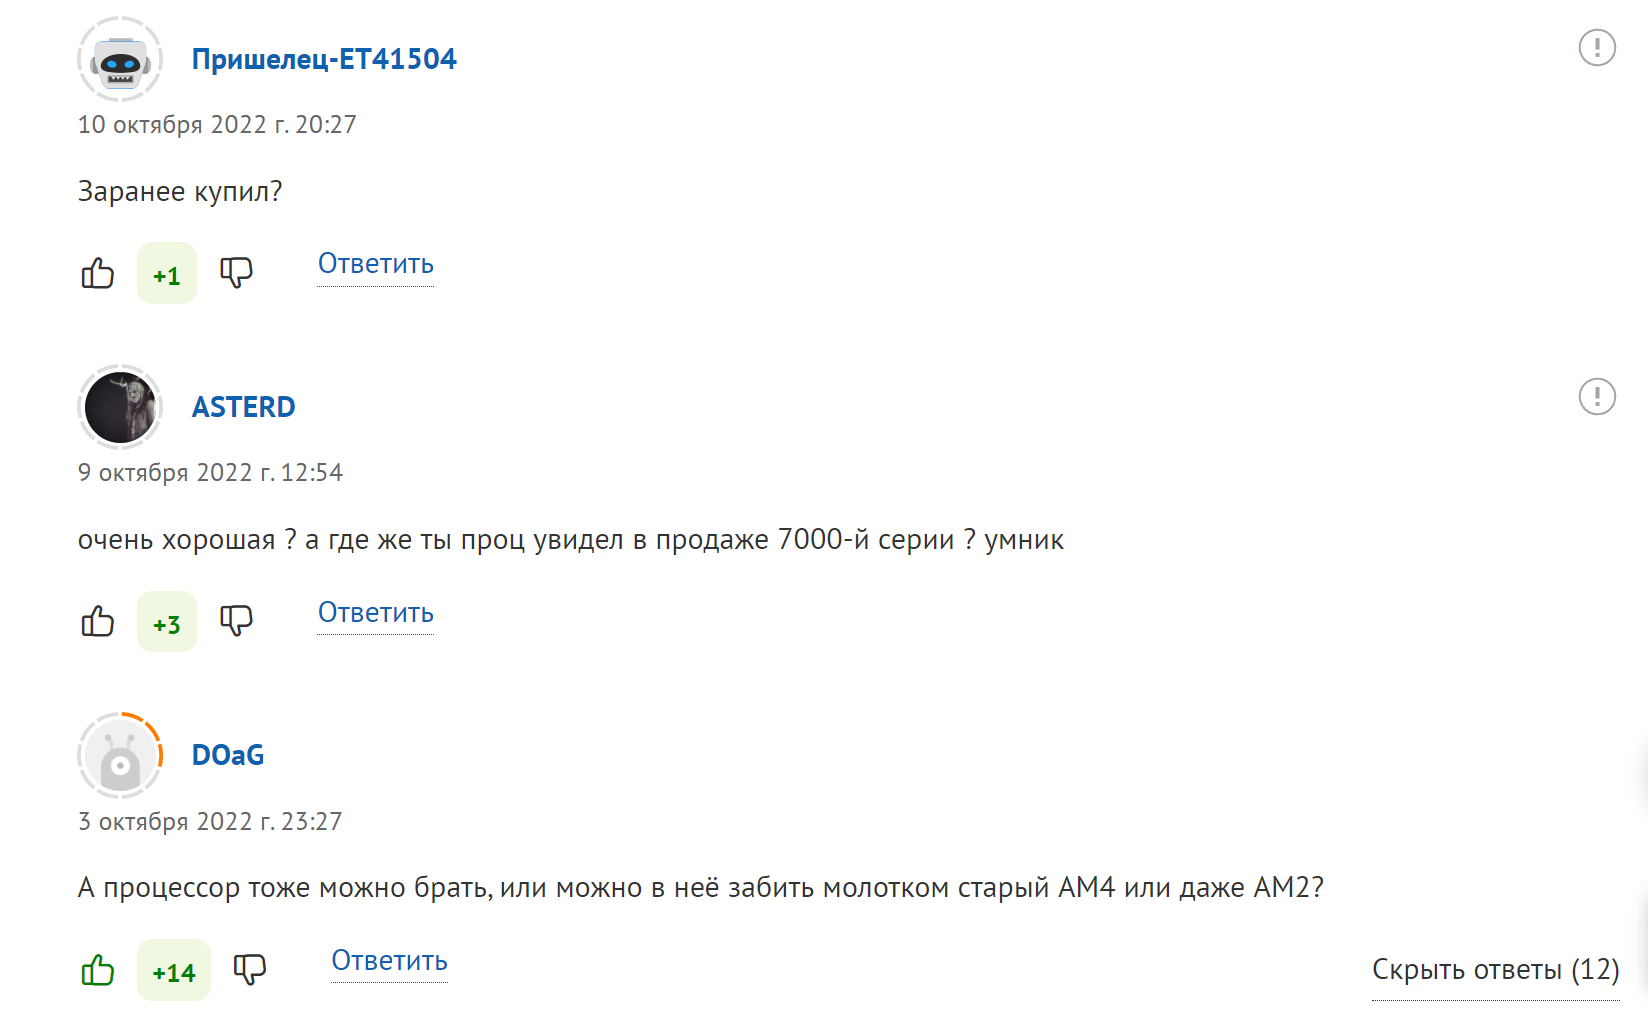Like the comment by Пришелец-ET41504
1648x1018 pixels.
point(98,273)
